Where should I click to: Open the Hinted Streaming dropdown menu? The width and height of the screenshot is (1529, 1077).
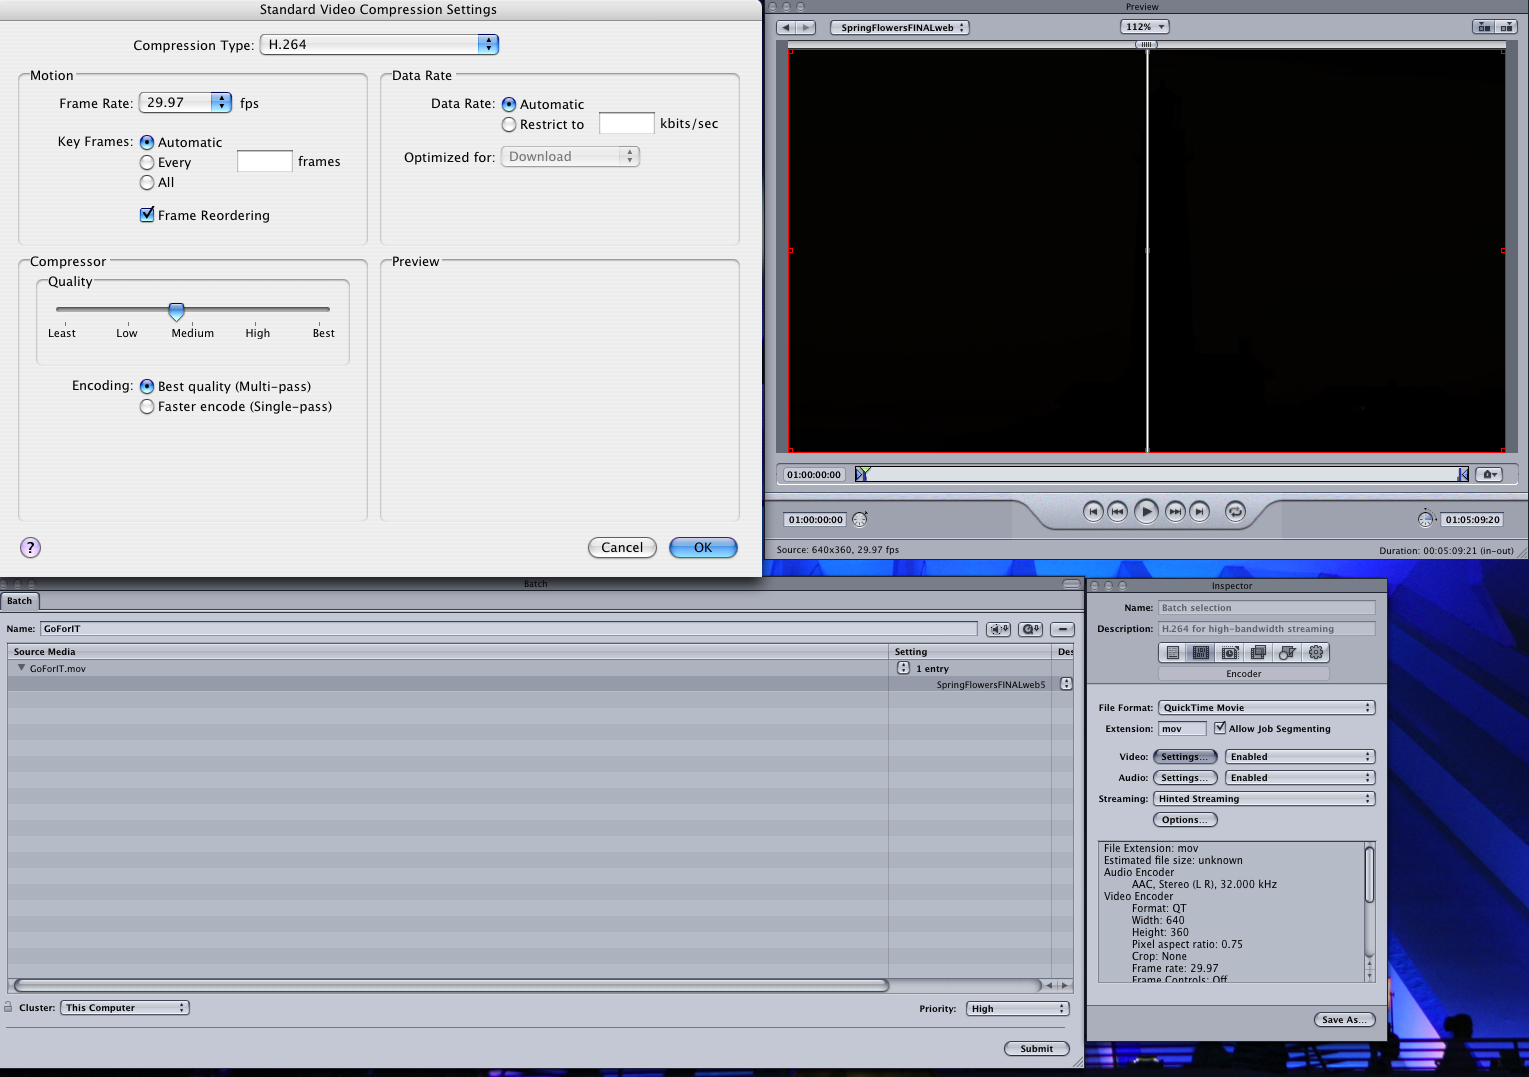pyautogui.click(x=1264, y=799)
